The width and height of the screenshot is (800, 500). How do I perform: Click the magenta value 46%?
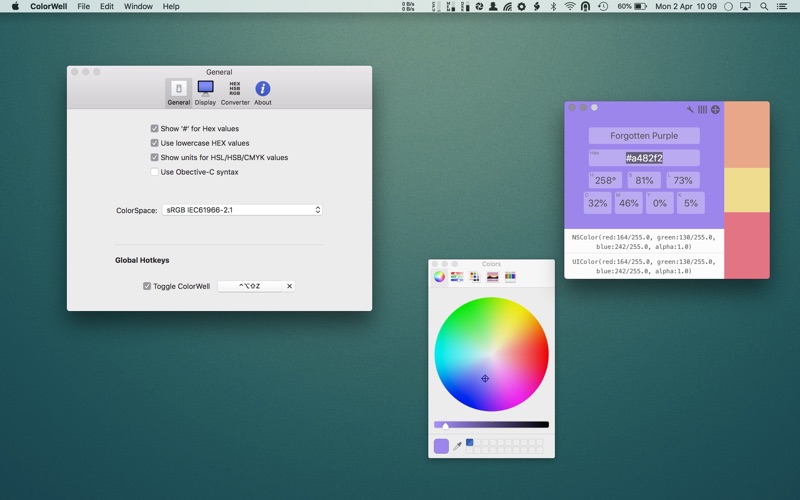coord(629,203)
